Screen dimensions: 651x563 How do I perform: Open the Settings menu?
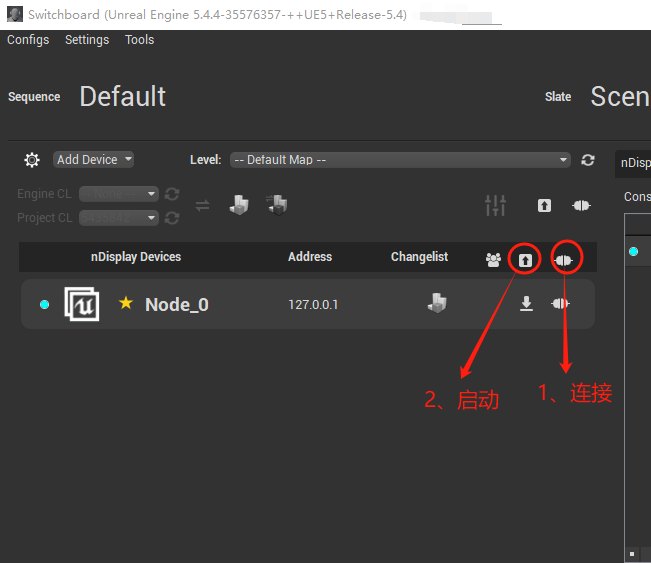pos(87,40)
